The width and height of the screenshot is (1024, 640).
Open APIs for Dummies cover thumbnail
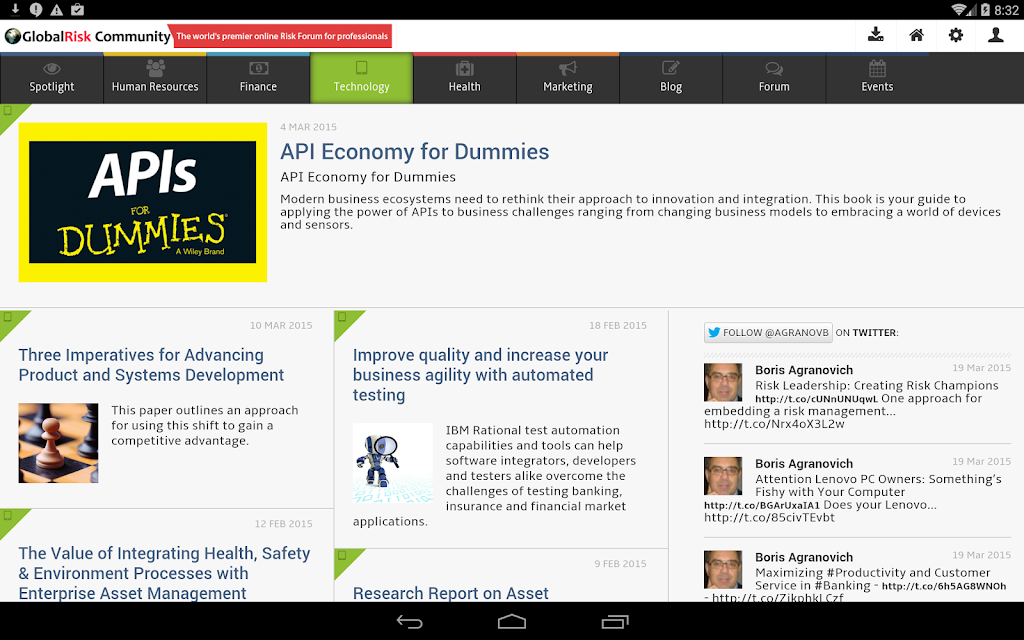tap(142, 202)
